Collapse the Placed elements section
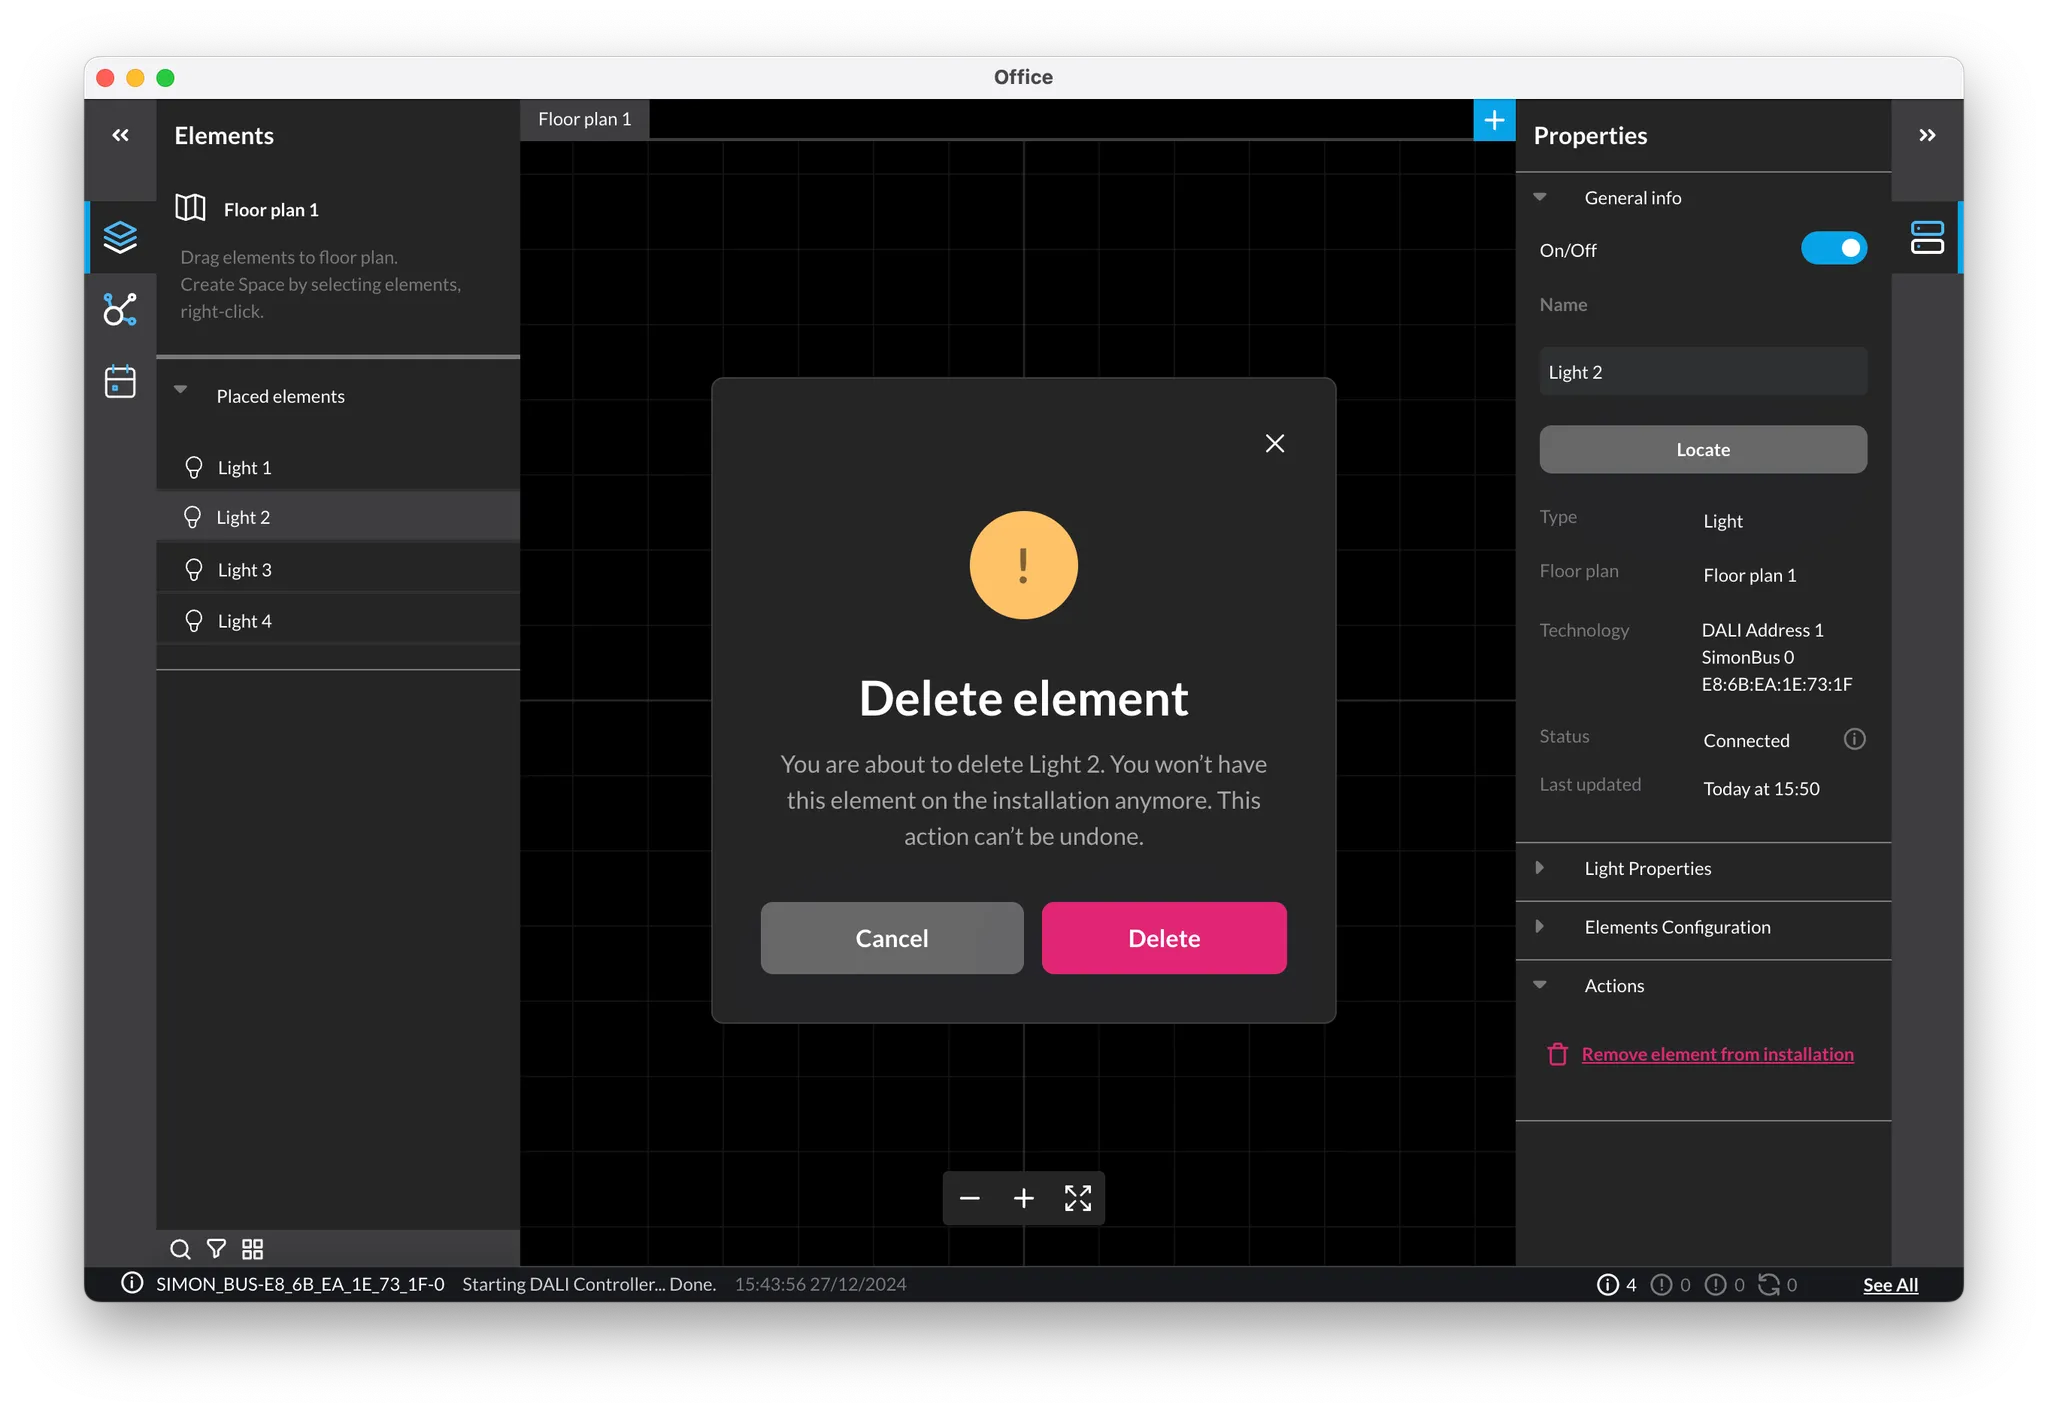 pyautogui.click(x=181, y=390)
